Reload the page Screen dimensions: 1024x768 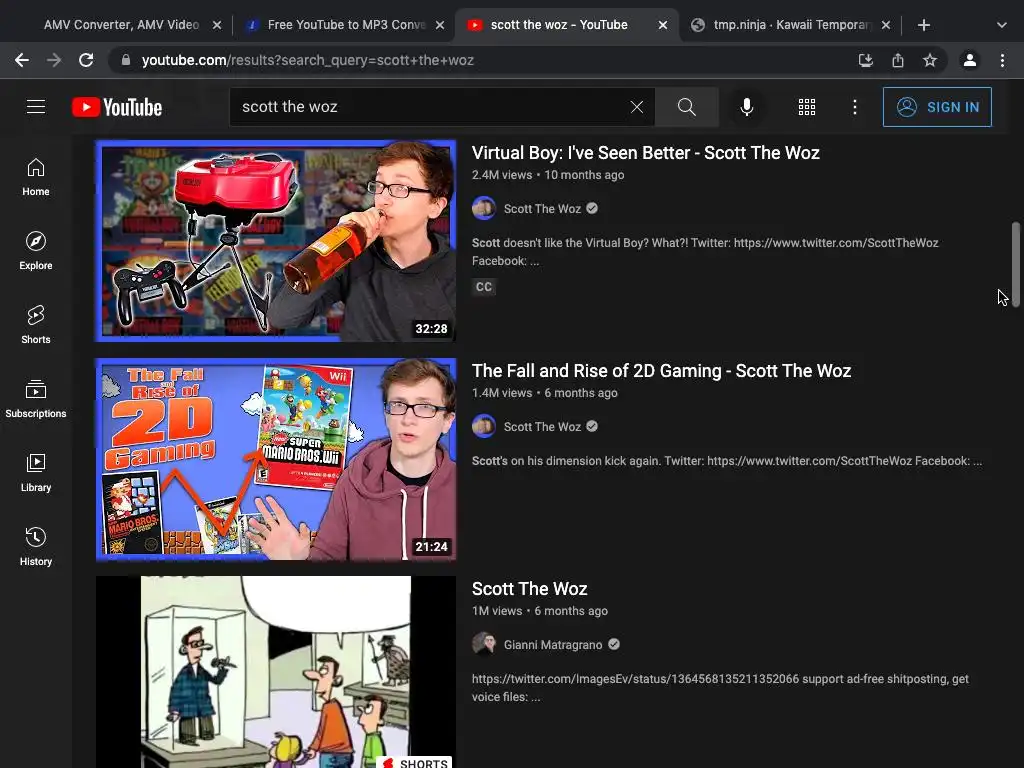coord(86,60)
